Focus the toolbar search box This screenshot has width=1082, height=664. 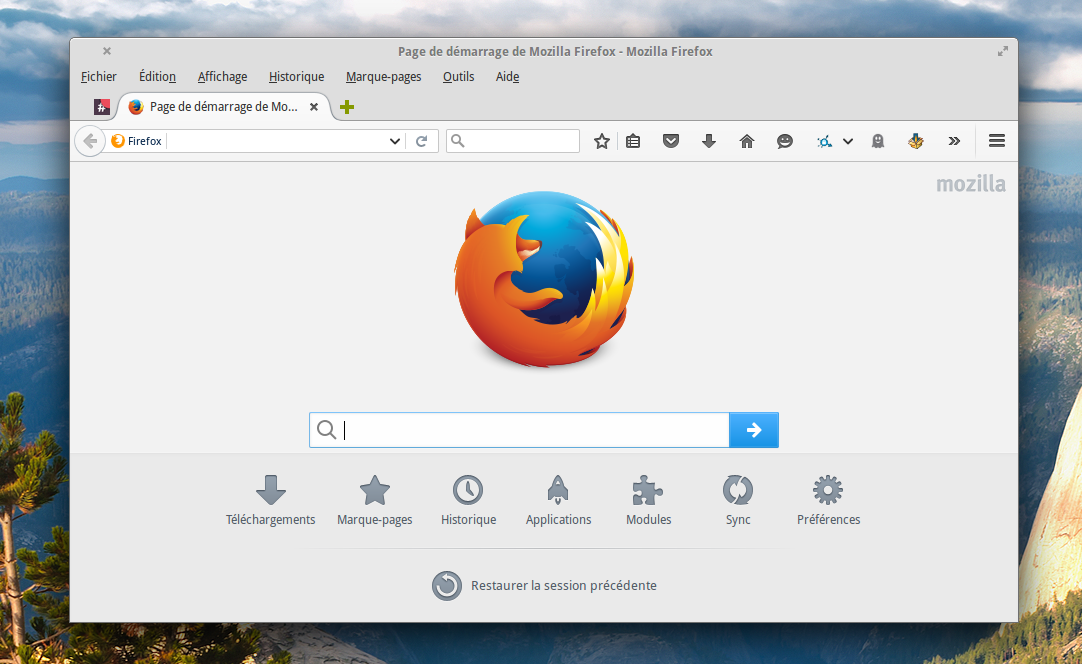click(513, 141)
